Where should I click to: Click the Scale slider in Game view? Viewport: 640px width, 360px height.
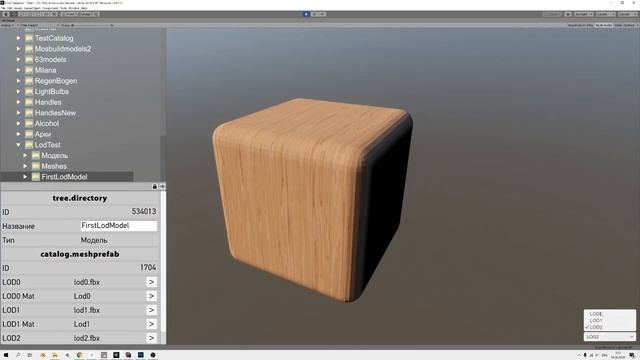coord(92,25)
